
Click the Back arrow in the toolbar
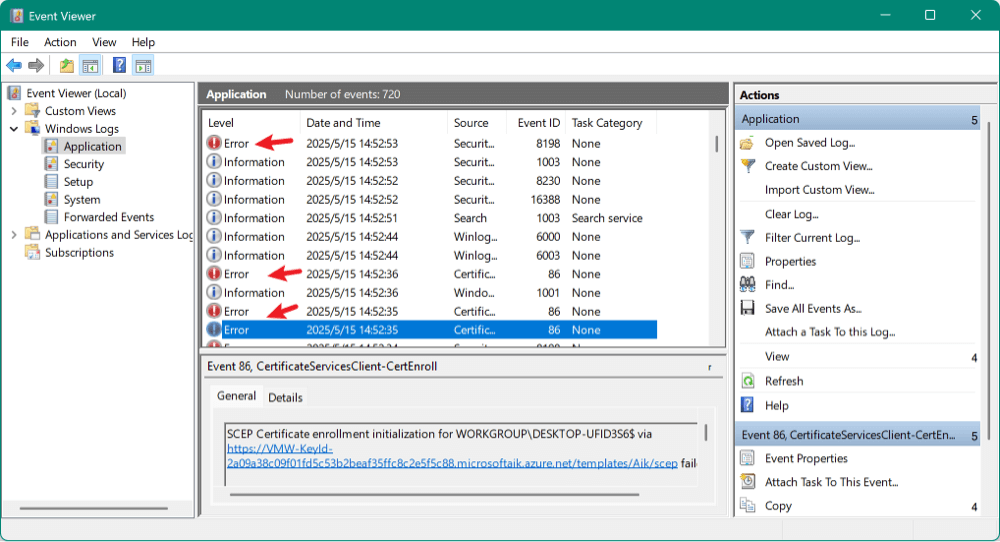(x=14, y=66)
